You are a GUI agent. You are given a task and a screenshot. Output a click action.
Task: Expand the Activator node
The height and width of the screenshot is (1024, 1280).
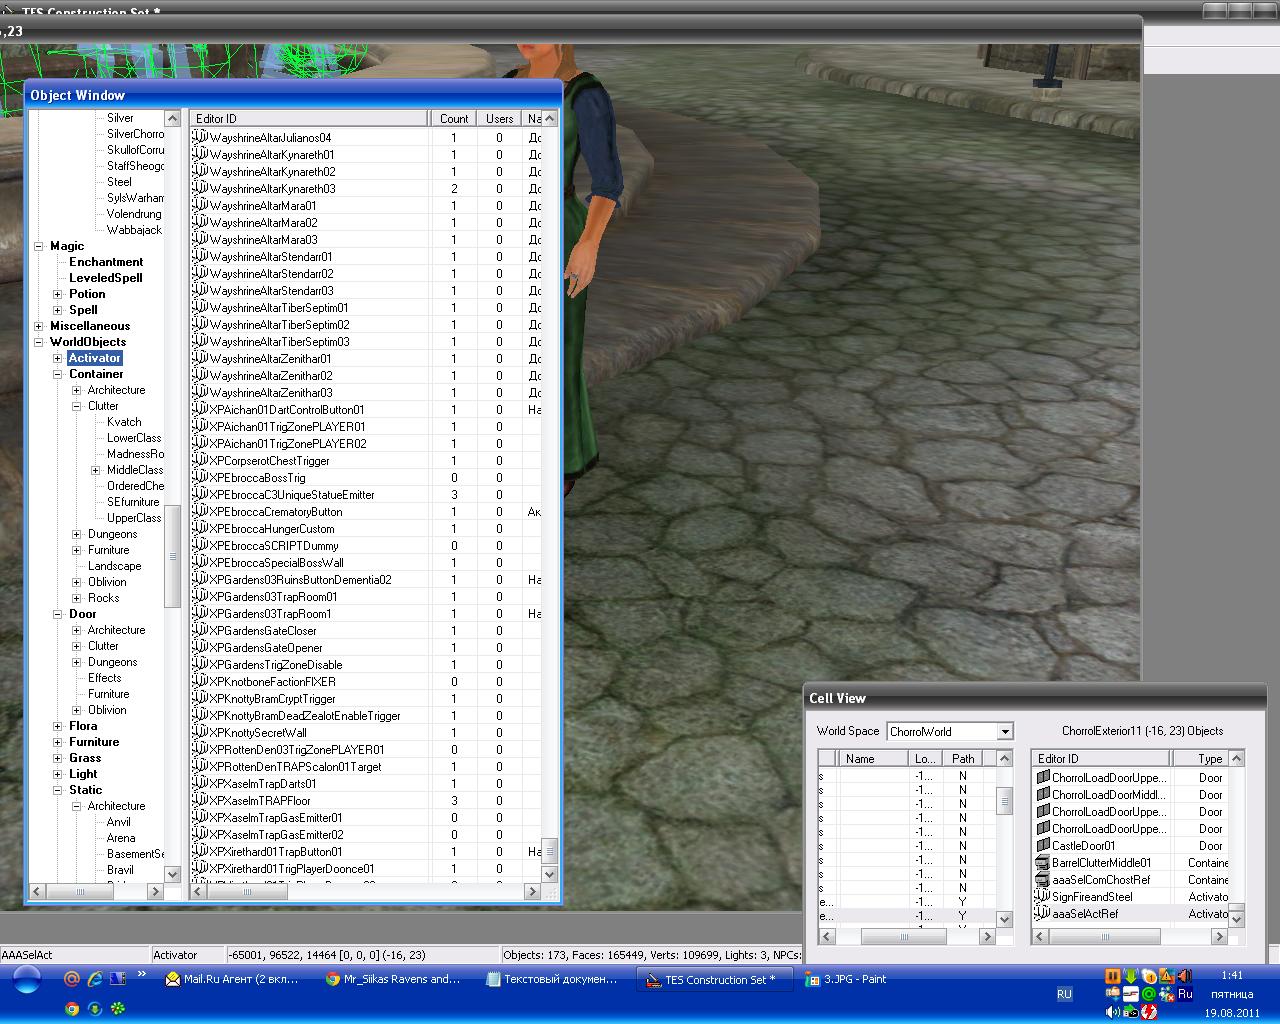pos(58,358)
